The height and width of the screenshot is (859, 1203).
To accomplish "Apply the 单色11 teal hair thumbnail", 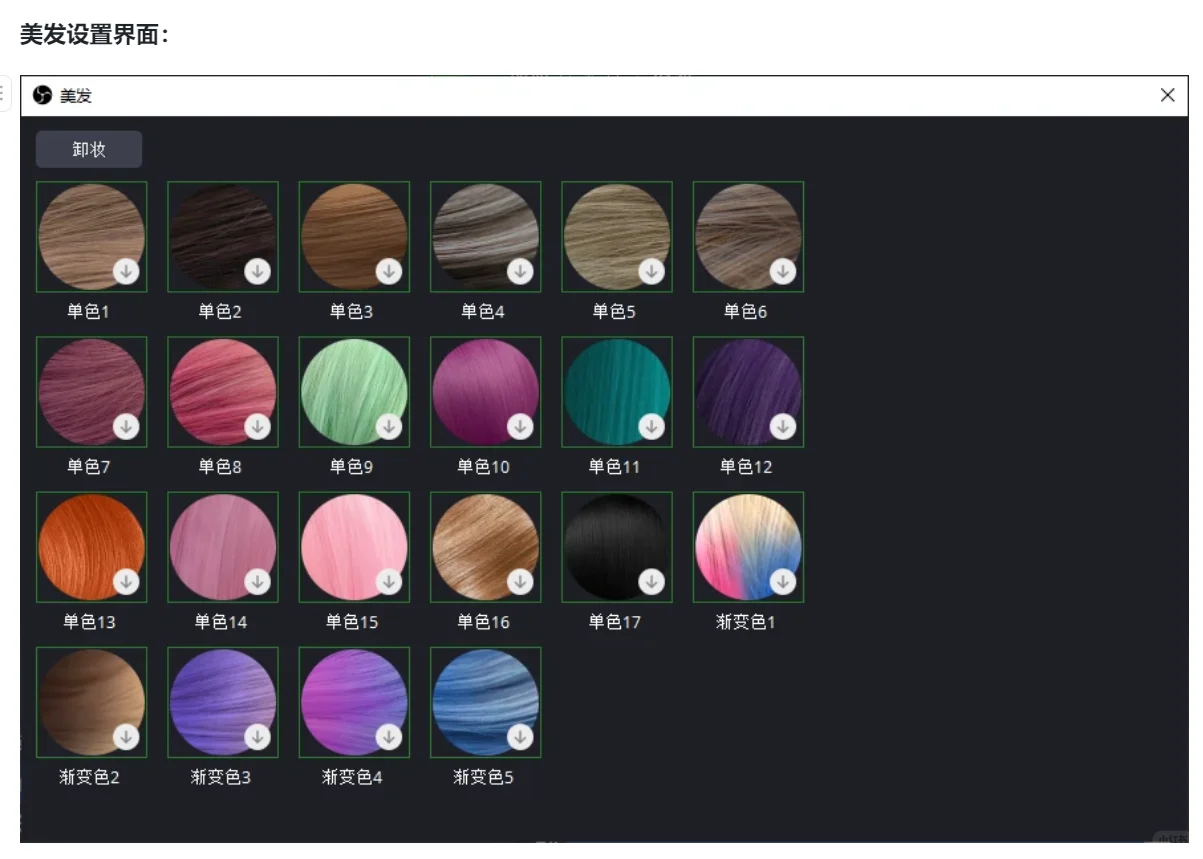I will point(617,392).
